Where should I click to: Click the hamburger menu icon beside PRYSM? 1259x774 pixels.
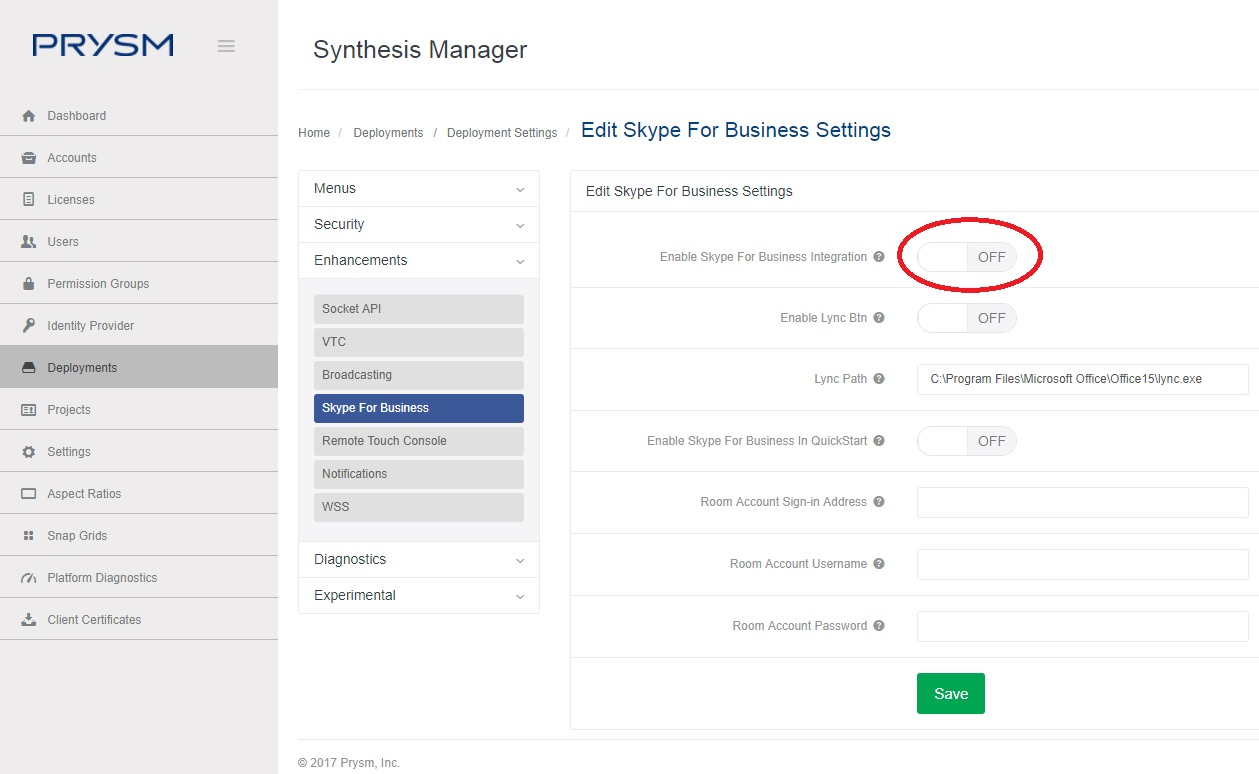(226, 46)
